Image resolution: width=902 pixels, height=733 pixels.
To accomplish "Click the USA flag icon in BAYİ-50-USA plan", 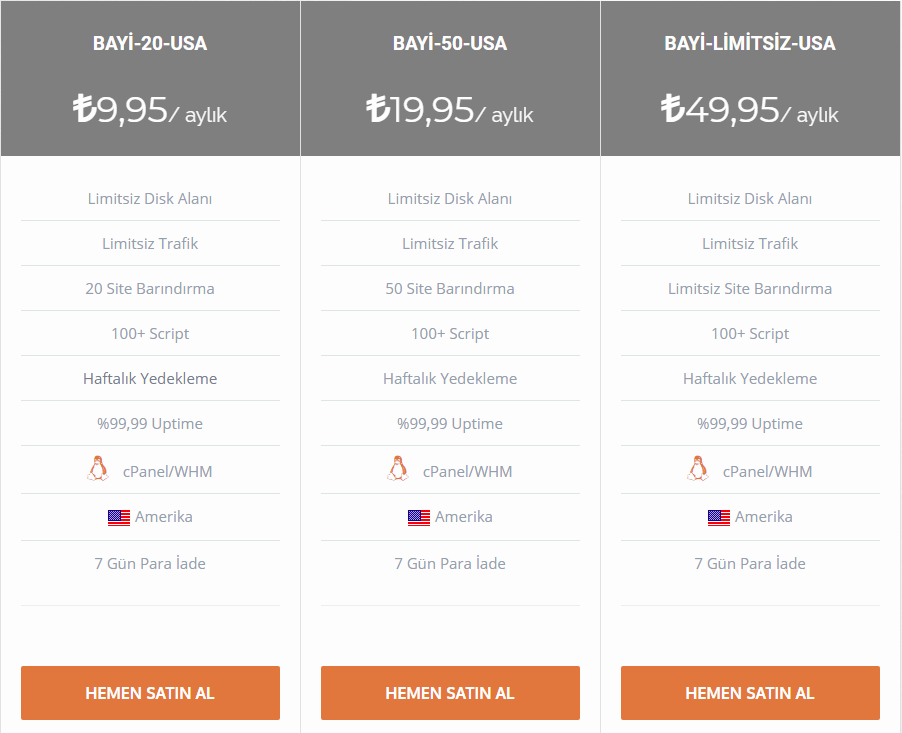I will [x=419, y=518].
